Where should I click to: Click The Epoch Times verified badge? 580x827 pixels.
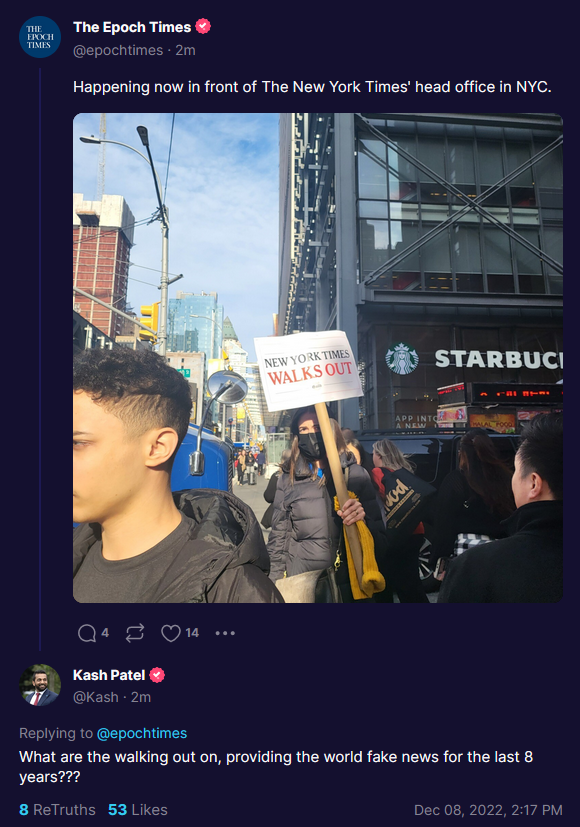(x=203, y=26)
